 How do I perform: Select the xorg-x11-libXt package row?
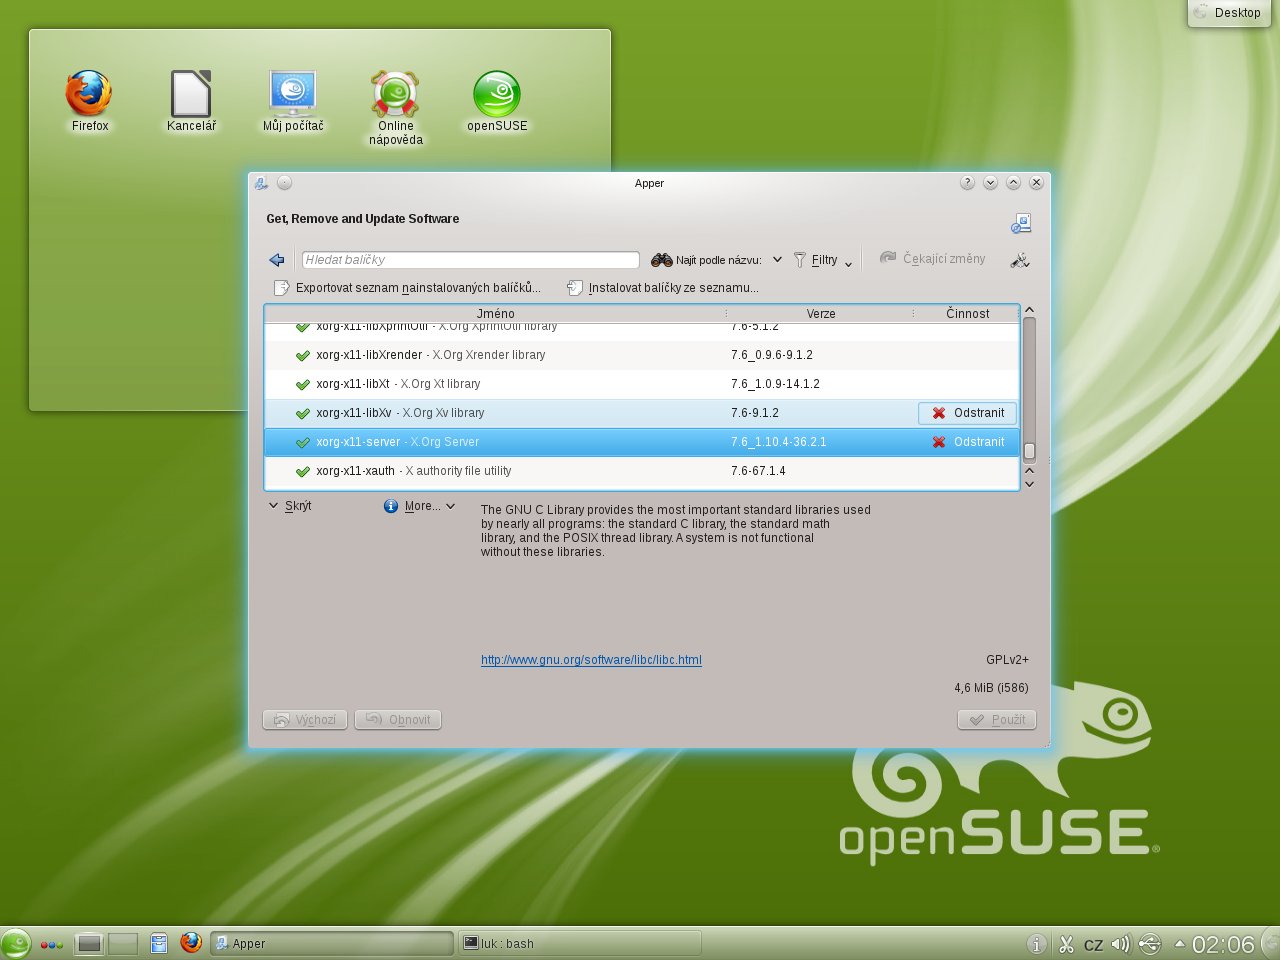(x=642, y=384)
